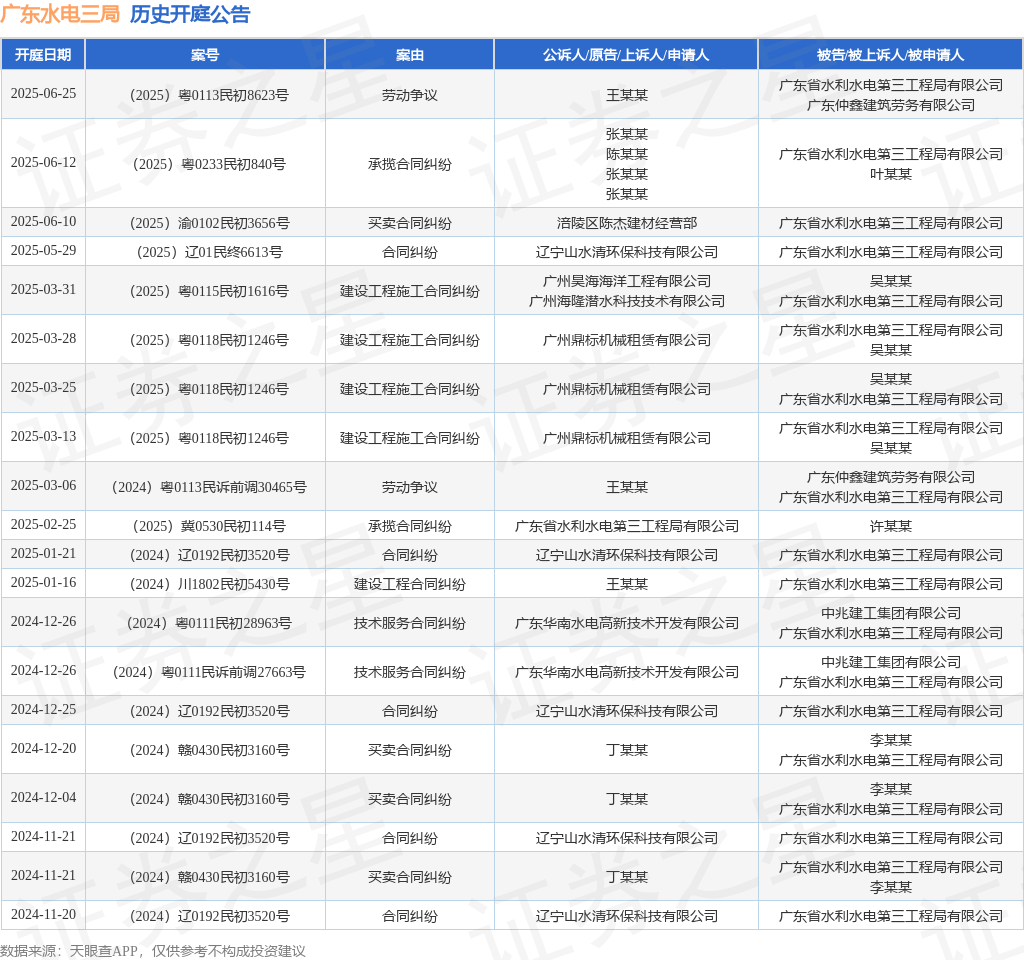This screenshot has height=960, width=1024.
Task: Click 买卖合同纠纷 in 2025-06-10 row
Action: (409, 223)
